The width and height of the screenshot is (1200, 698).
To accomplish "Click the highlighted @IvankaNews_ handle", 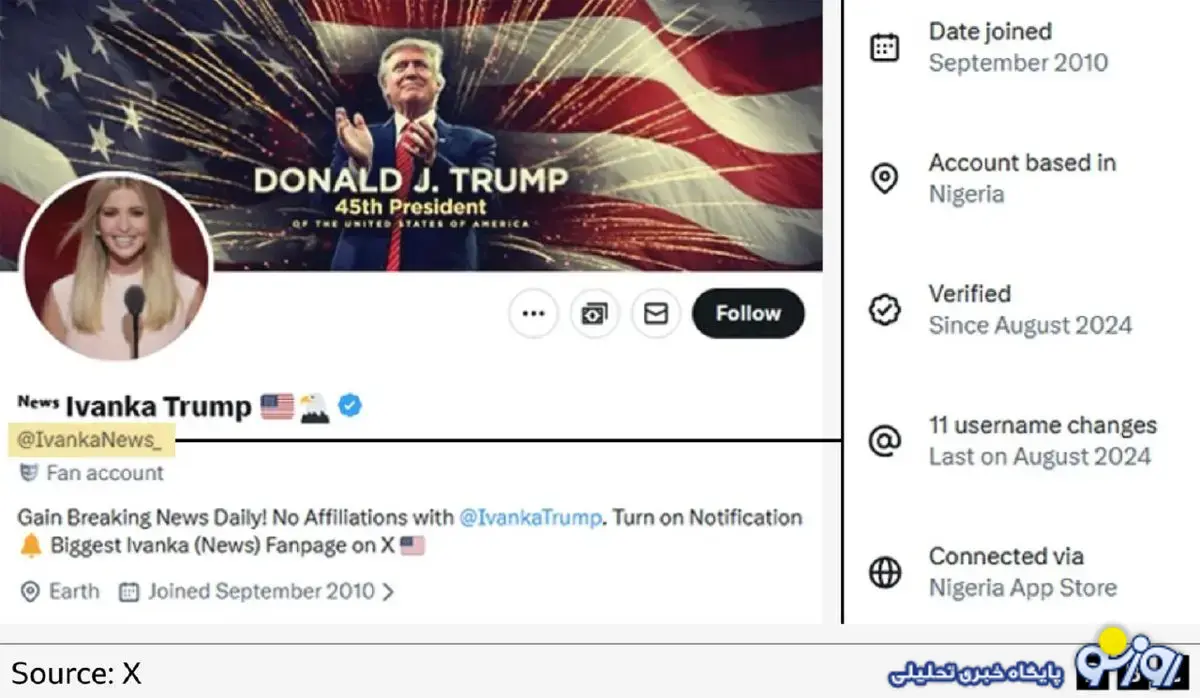I will click(88, 439).
